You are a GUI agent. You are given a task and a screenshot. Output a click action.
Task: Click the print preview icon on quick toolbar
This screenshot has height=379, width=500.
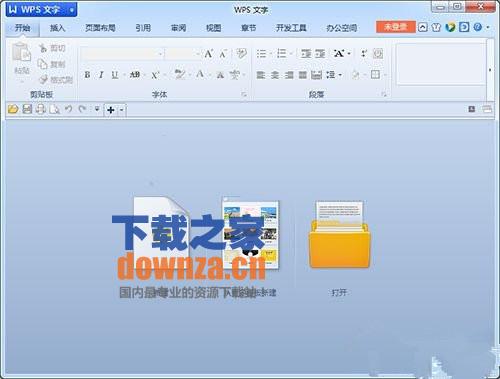54,109
